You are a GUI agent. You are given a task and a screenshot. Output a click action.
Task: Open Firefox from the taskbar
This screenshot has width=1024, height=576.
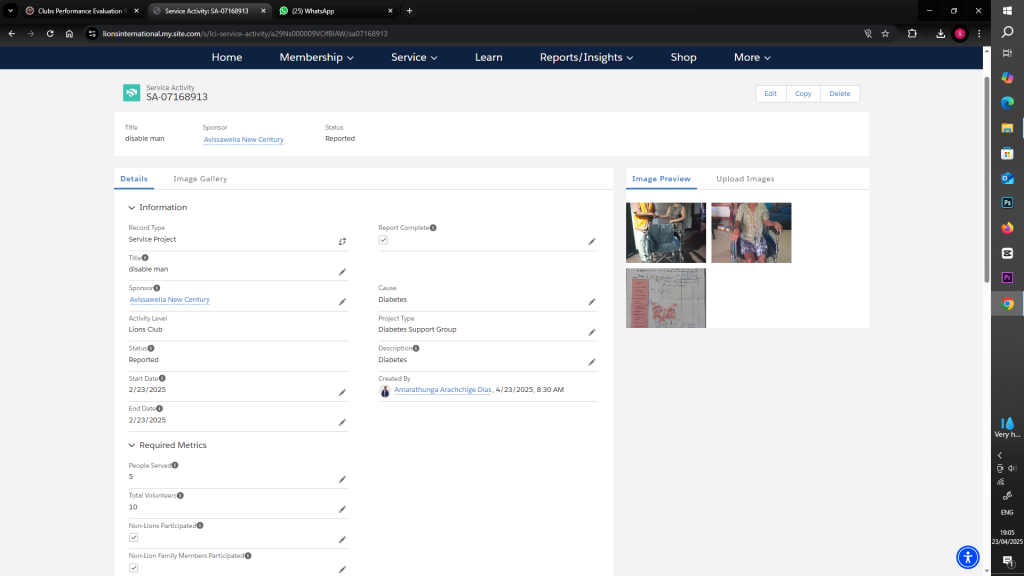pos(1007,228)
